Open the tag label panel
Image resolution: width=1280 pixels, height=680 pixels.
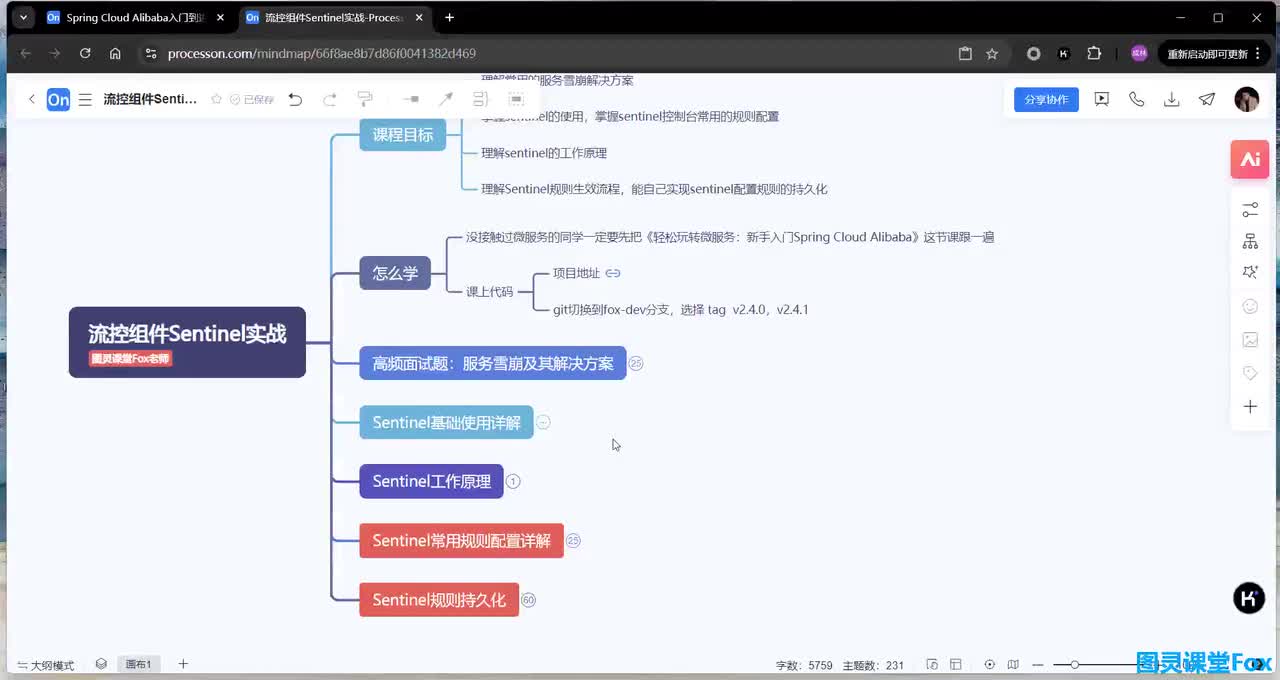[1250, 373]
